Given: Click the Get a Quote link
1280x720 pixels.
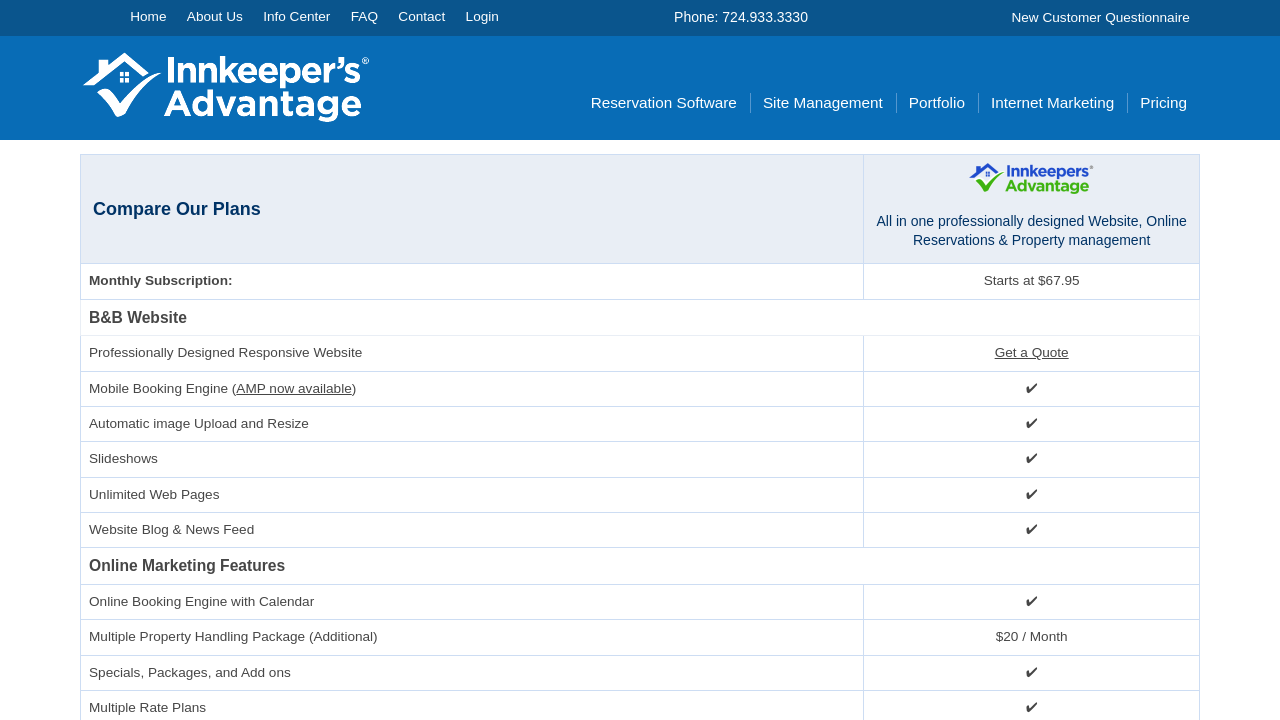Looking at the screenshot, I should click(1031, 353).
